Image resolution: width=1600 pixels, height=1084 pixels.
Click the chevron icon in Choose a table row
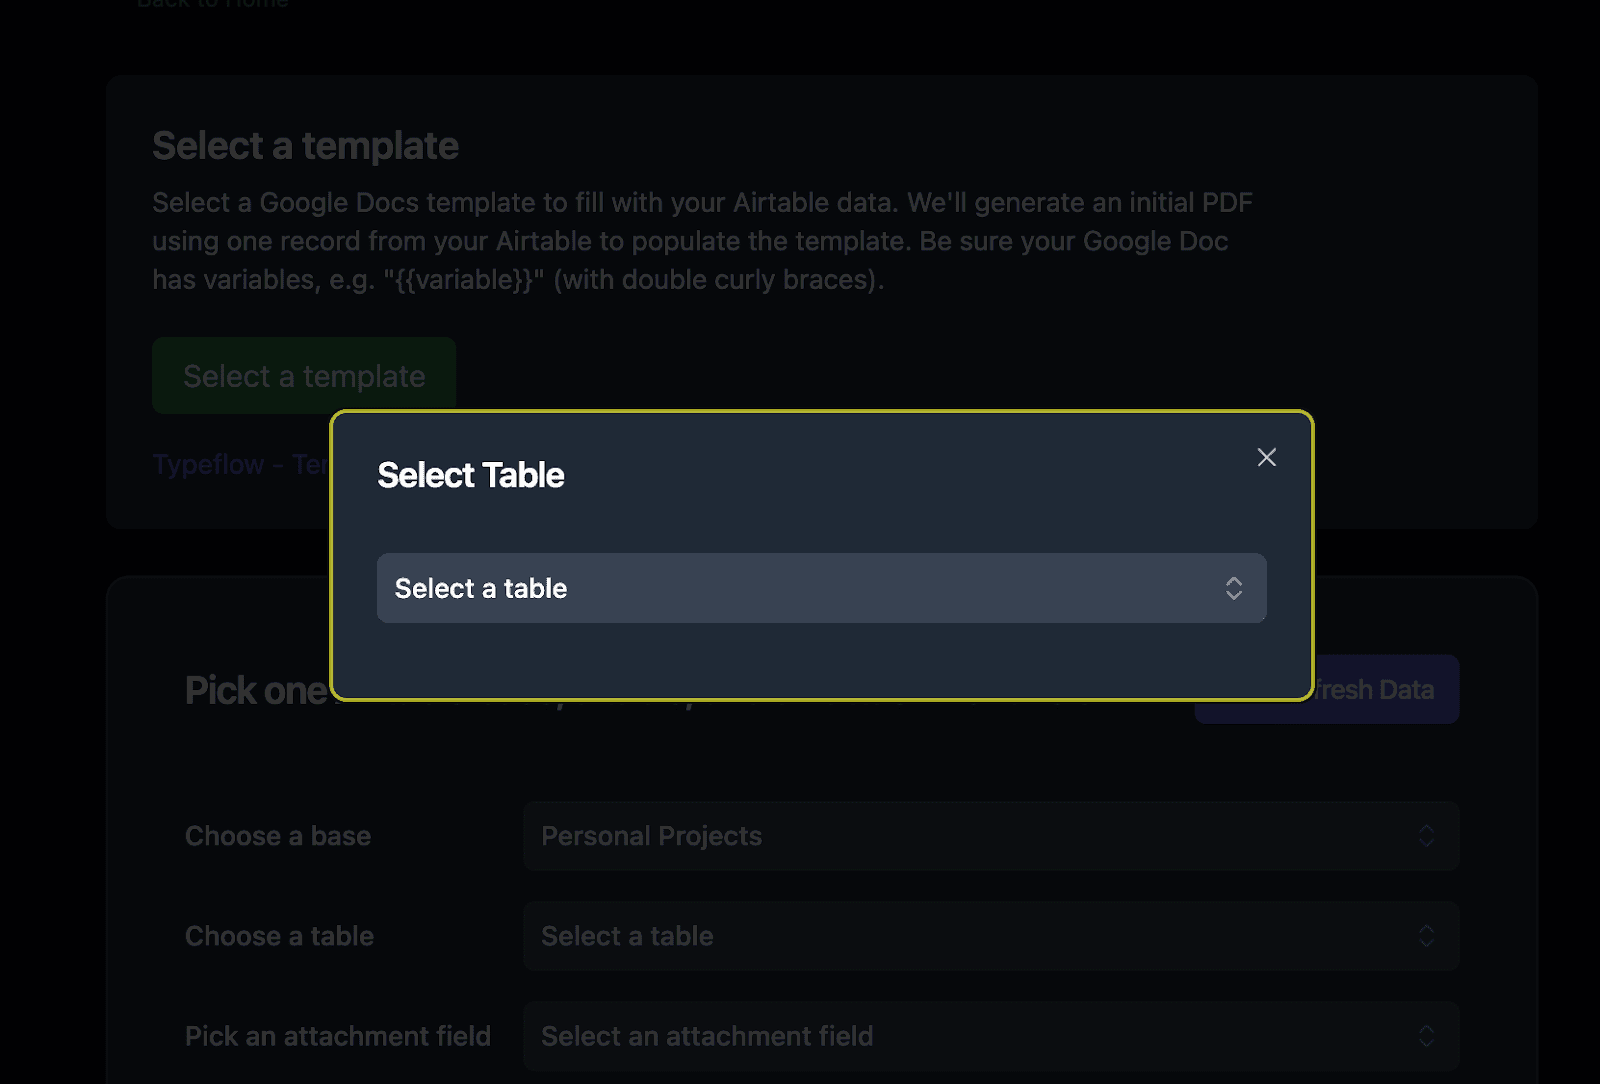click(1427, 936)
